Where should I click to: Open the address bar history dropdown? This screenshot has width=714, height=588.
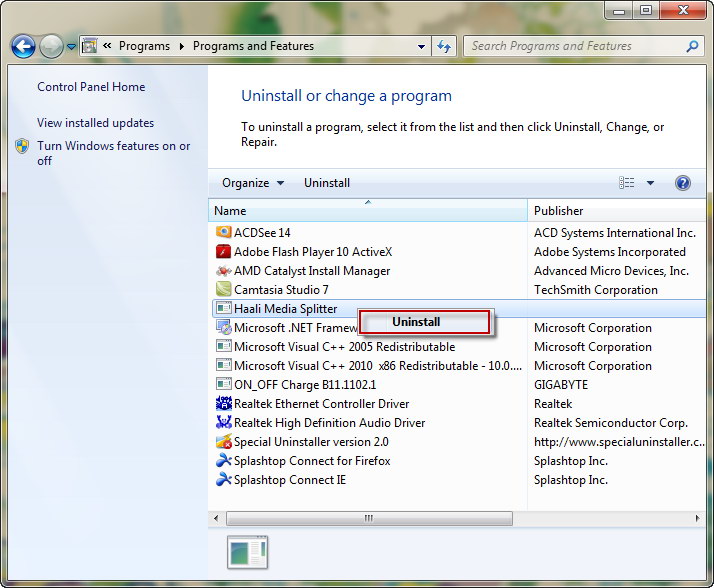[421, 46]
